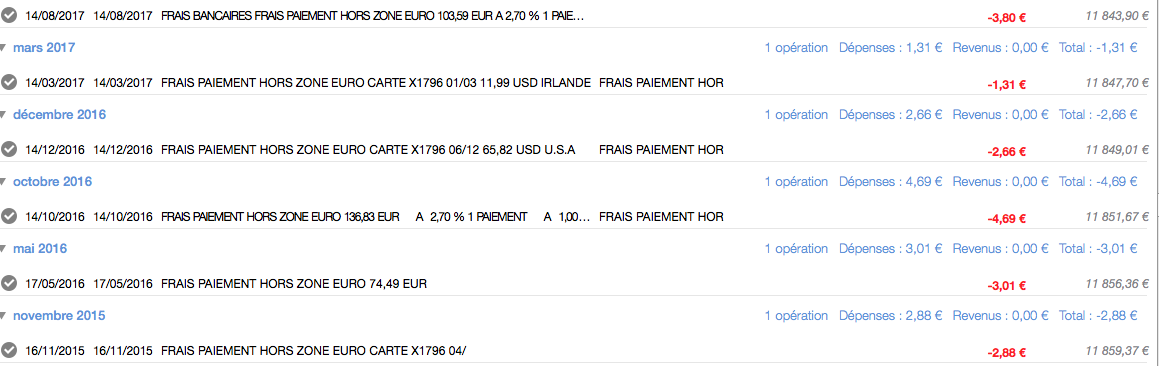Collapse the décembre 2016 group triangle
This screenshot has width=1159, height=366.
[4, 115]
